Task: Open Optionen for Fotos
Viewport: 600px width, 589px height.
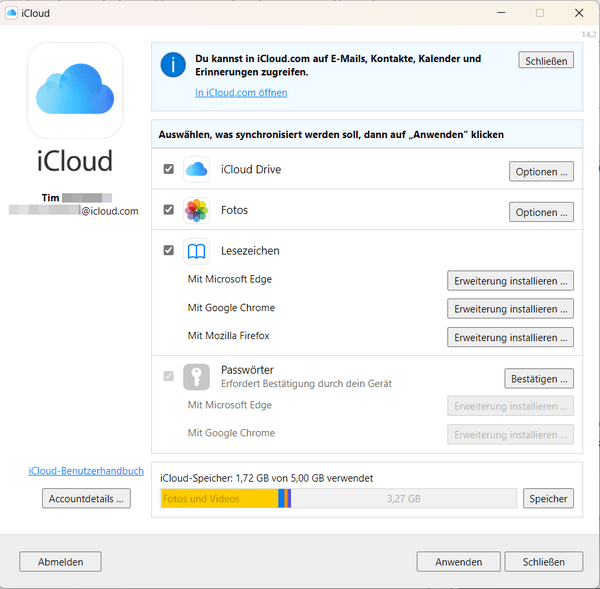Action: point(541,212)
